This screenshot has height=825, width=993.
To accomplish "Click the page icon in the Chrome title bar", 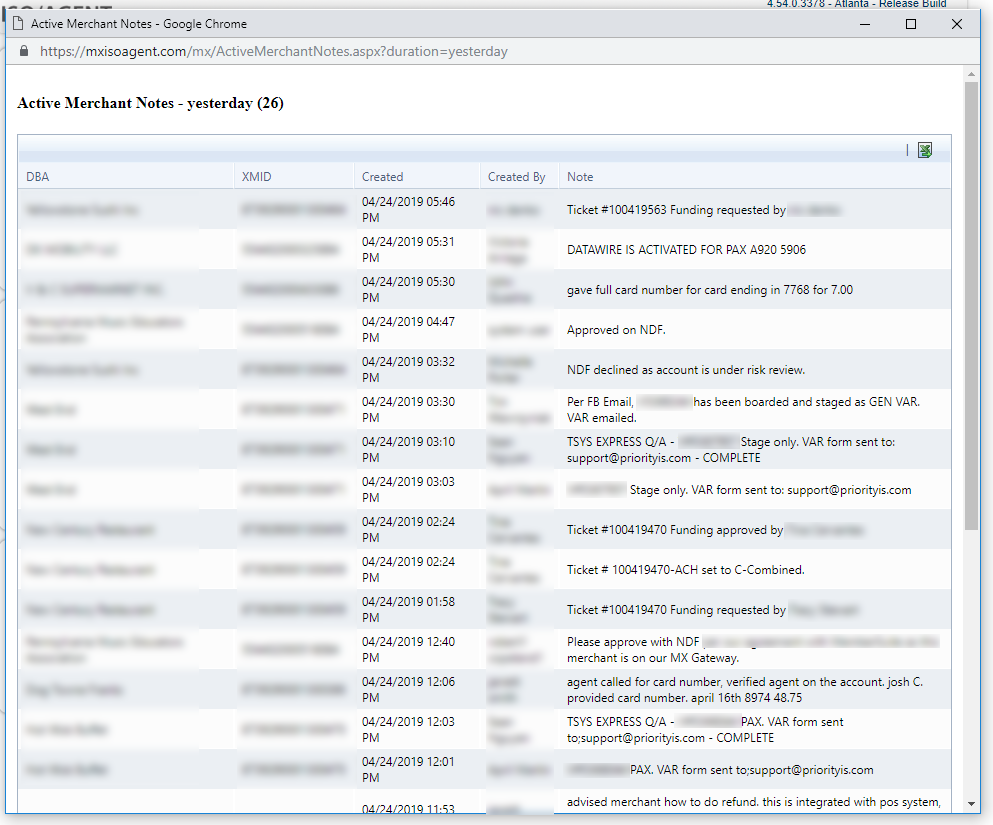I will tap(17, 23).
